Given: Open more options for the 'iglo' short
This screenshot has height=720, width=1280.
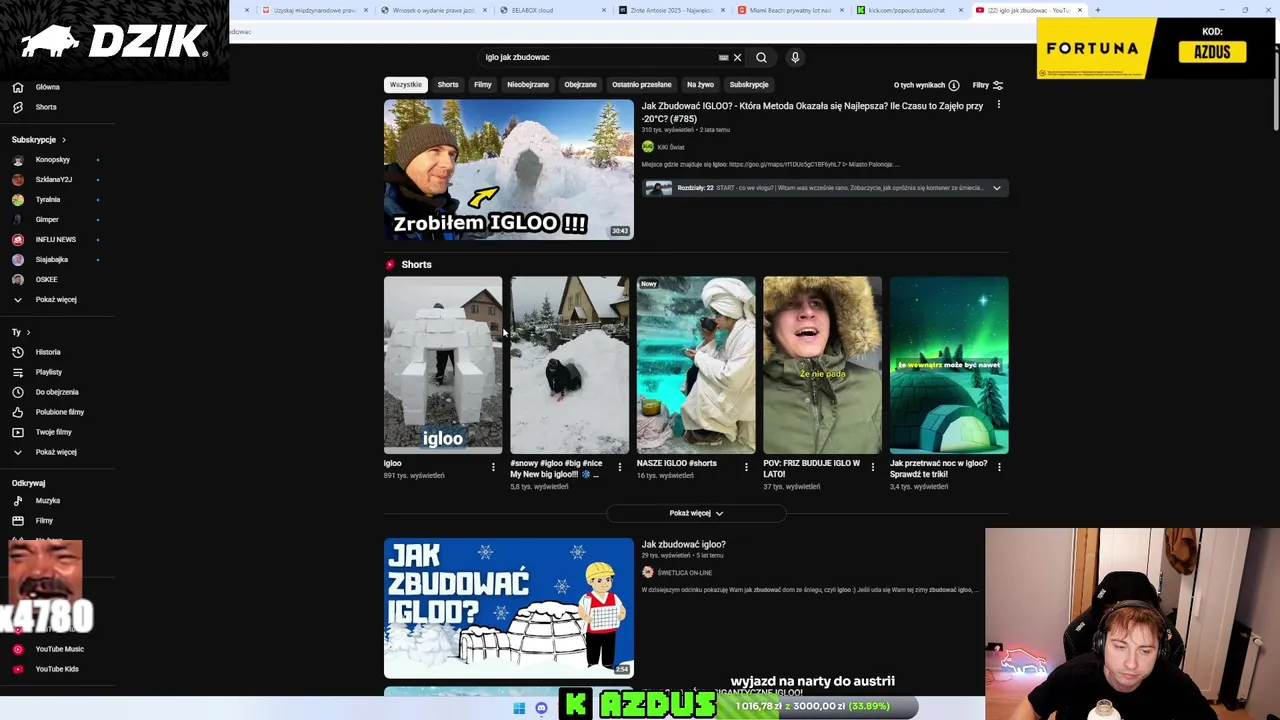Looking at the screenshot, I should [x=493, y=467].
